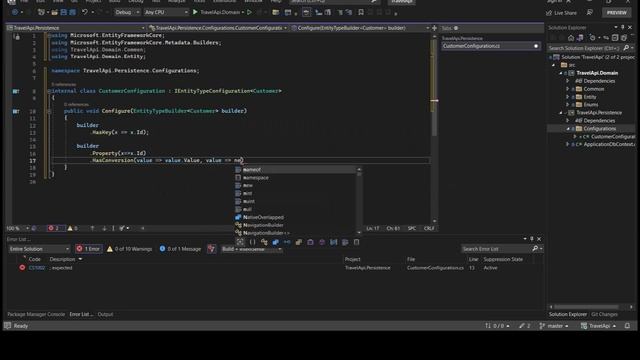Expand Dependencies under TravelApi.Domain
Viewport: 640px width, 360px height.
pos(567,81)
